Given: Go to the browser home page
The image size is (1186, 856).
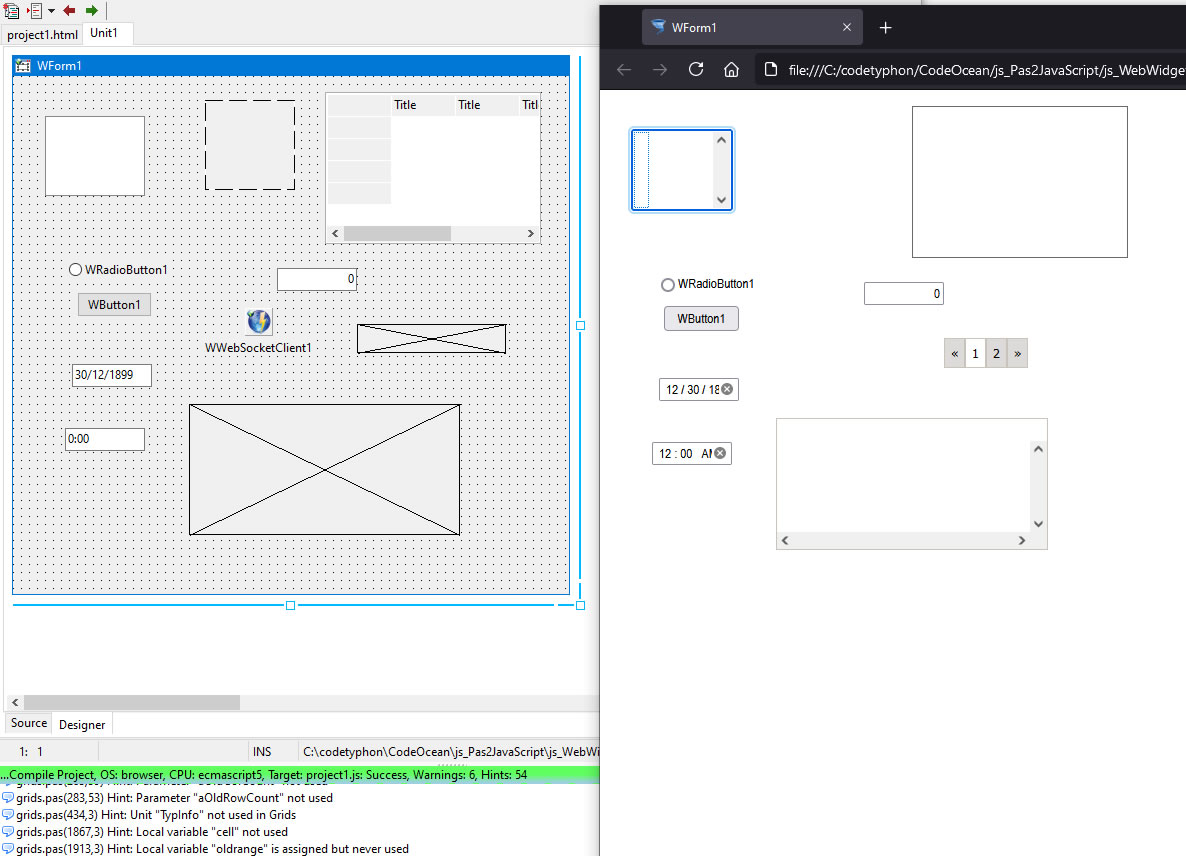Looking at the screenshot, I should 731,69.
